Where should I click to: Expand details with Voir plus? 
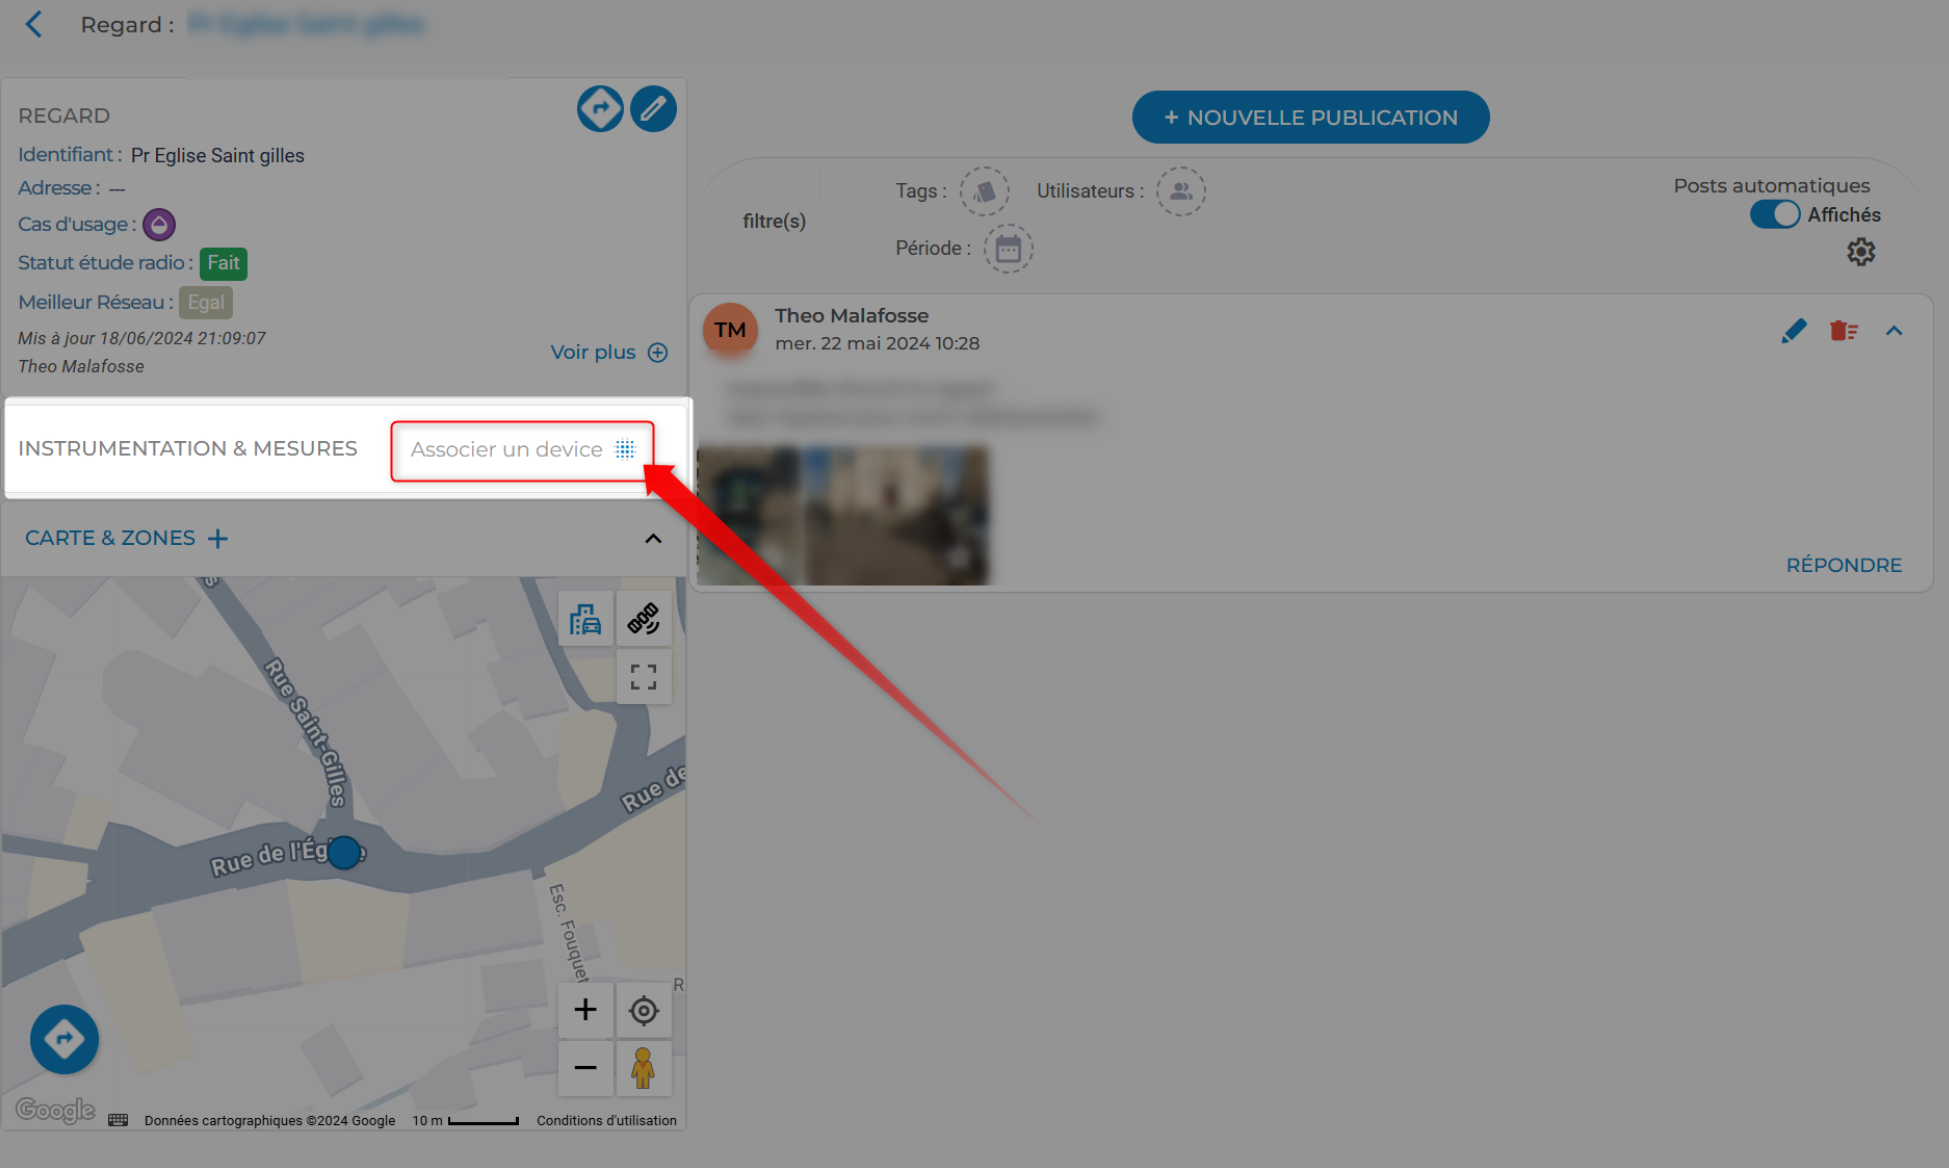click(x=608, y=353)
